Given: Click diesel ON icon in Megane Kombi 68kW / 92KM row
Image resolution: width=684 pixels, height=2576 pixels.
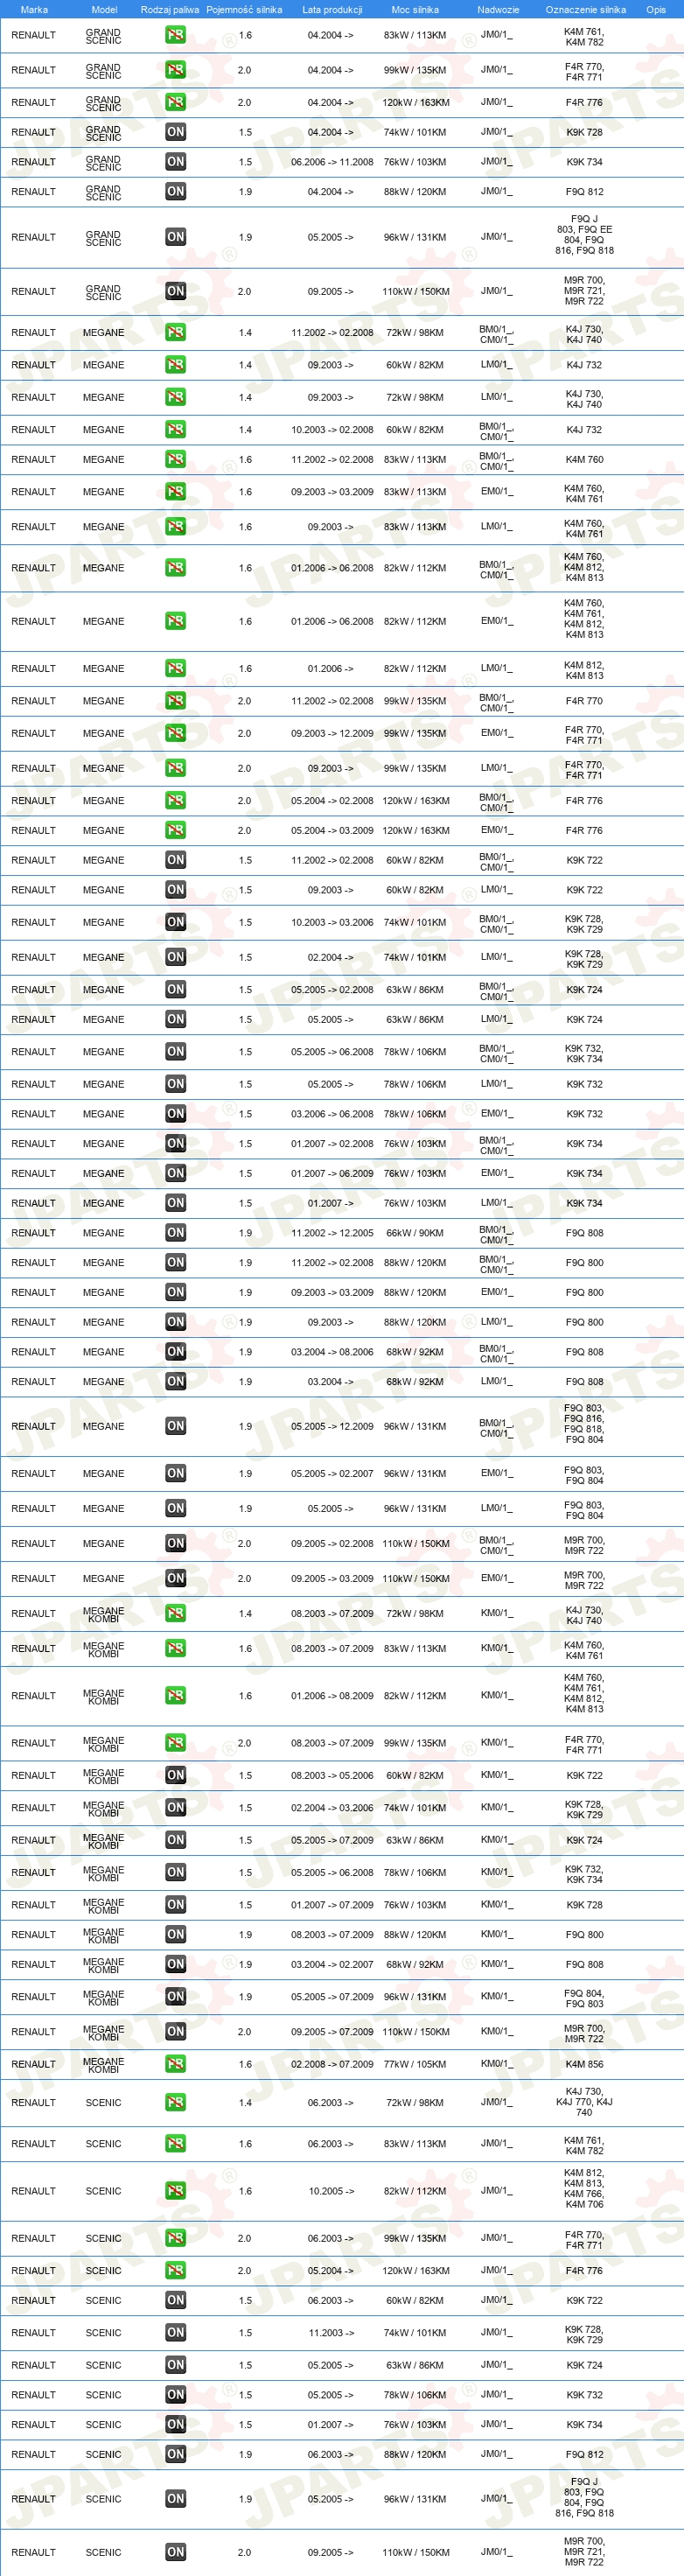Looking at the screenshot, I should tap(175, 1964).
